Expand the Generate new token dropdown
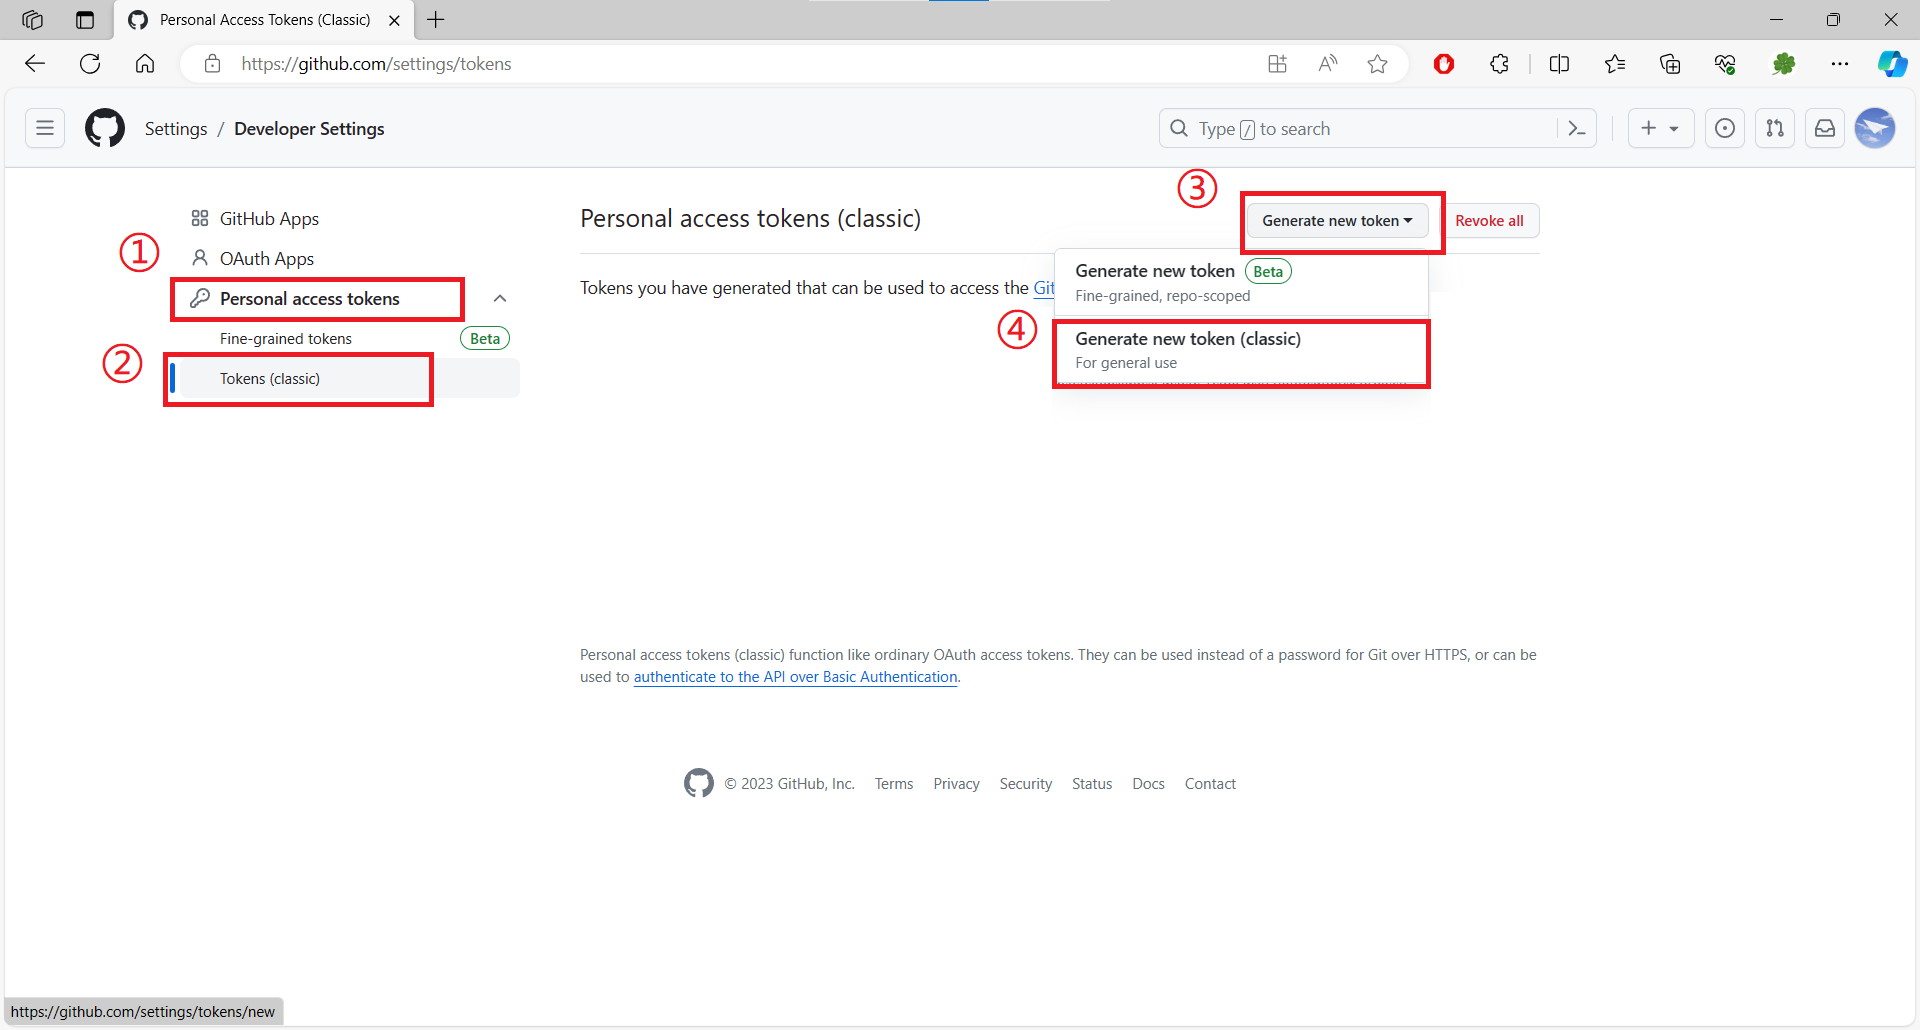1920x1030 pixels. click(1337, 221)
